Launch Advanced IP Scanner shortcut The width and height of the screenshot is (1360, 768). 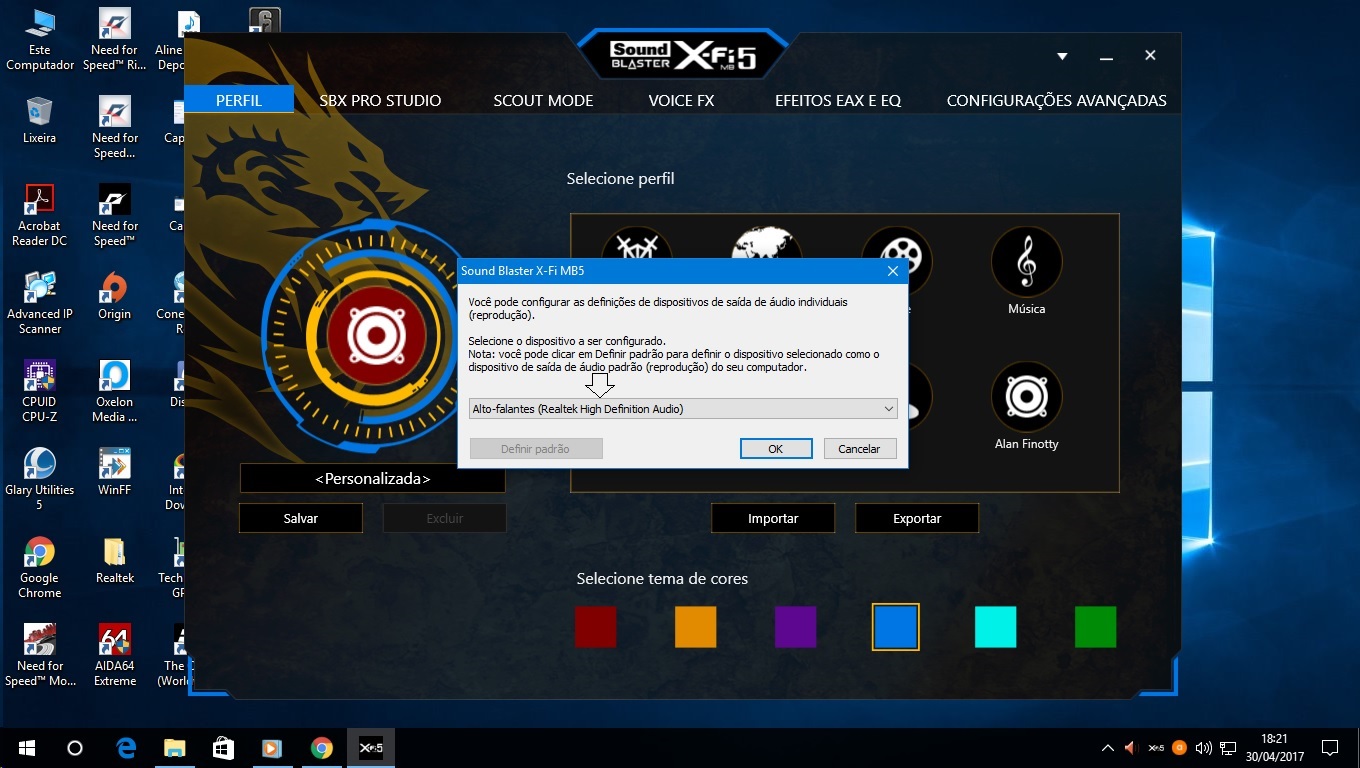coord(40,304)
